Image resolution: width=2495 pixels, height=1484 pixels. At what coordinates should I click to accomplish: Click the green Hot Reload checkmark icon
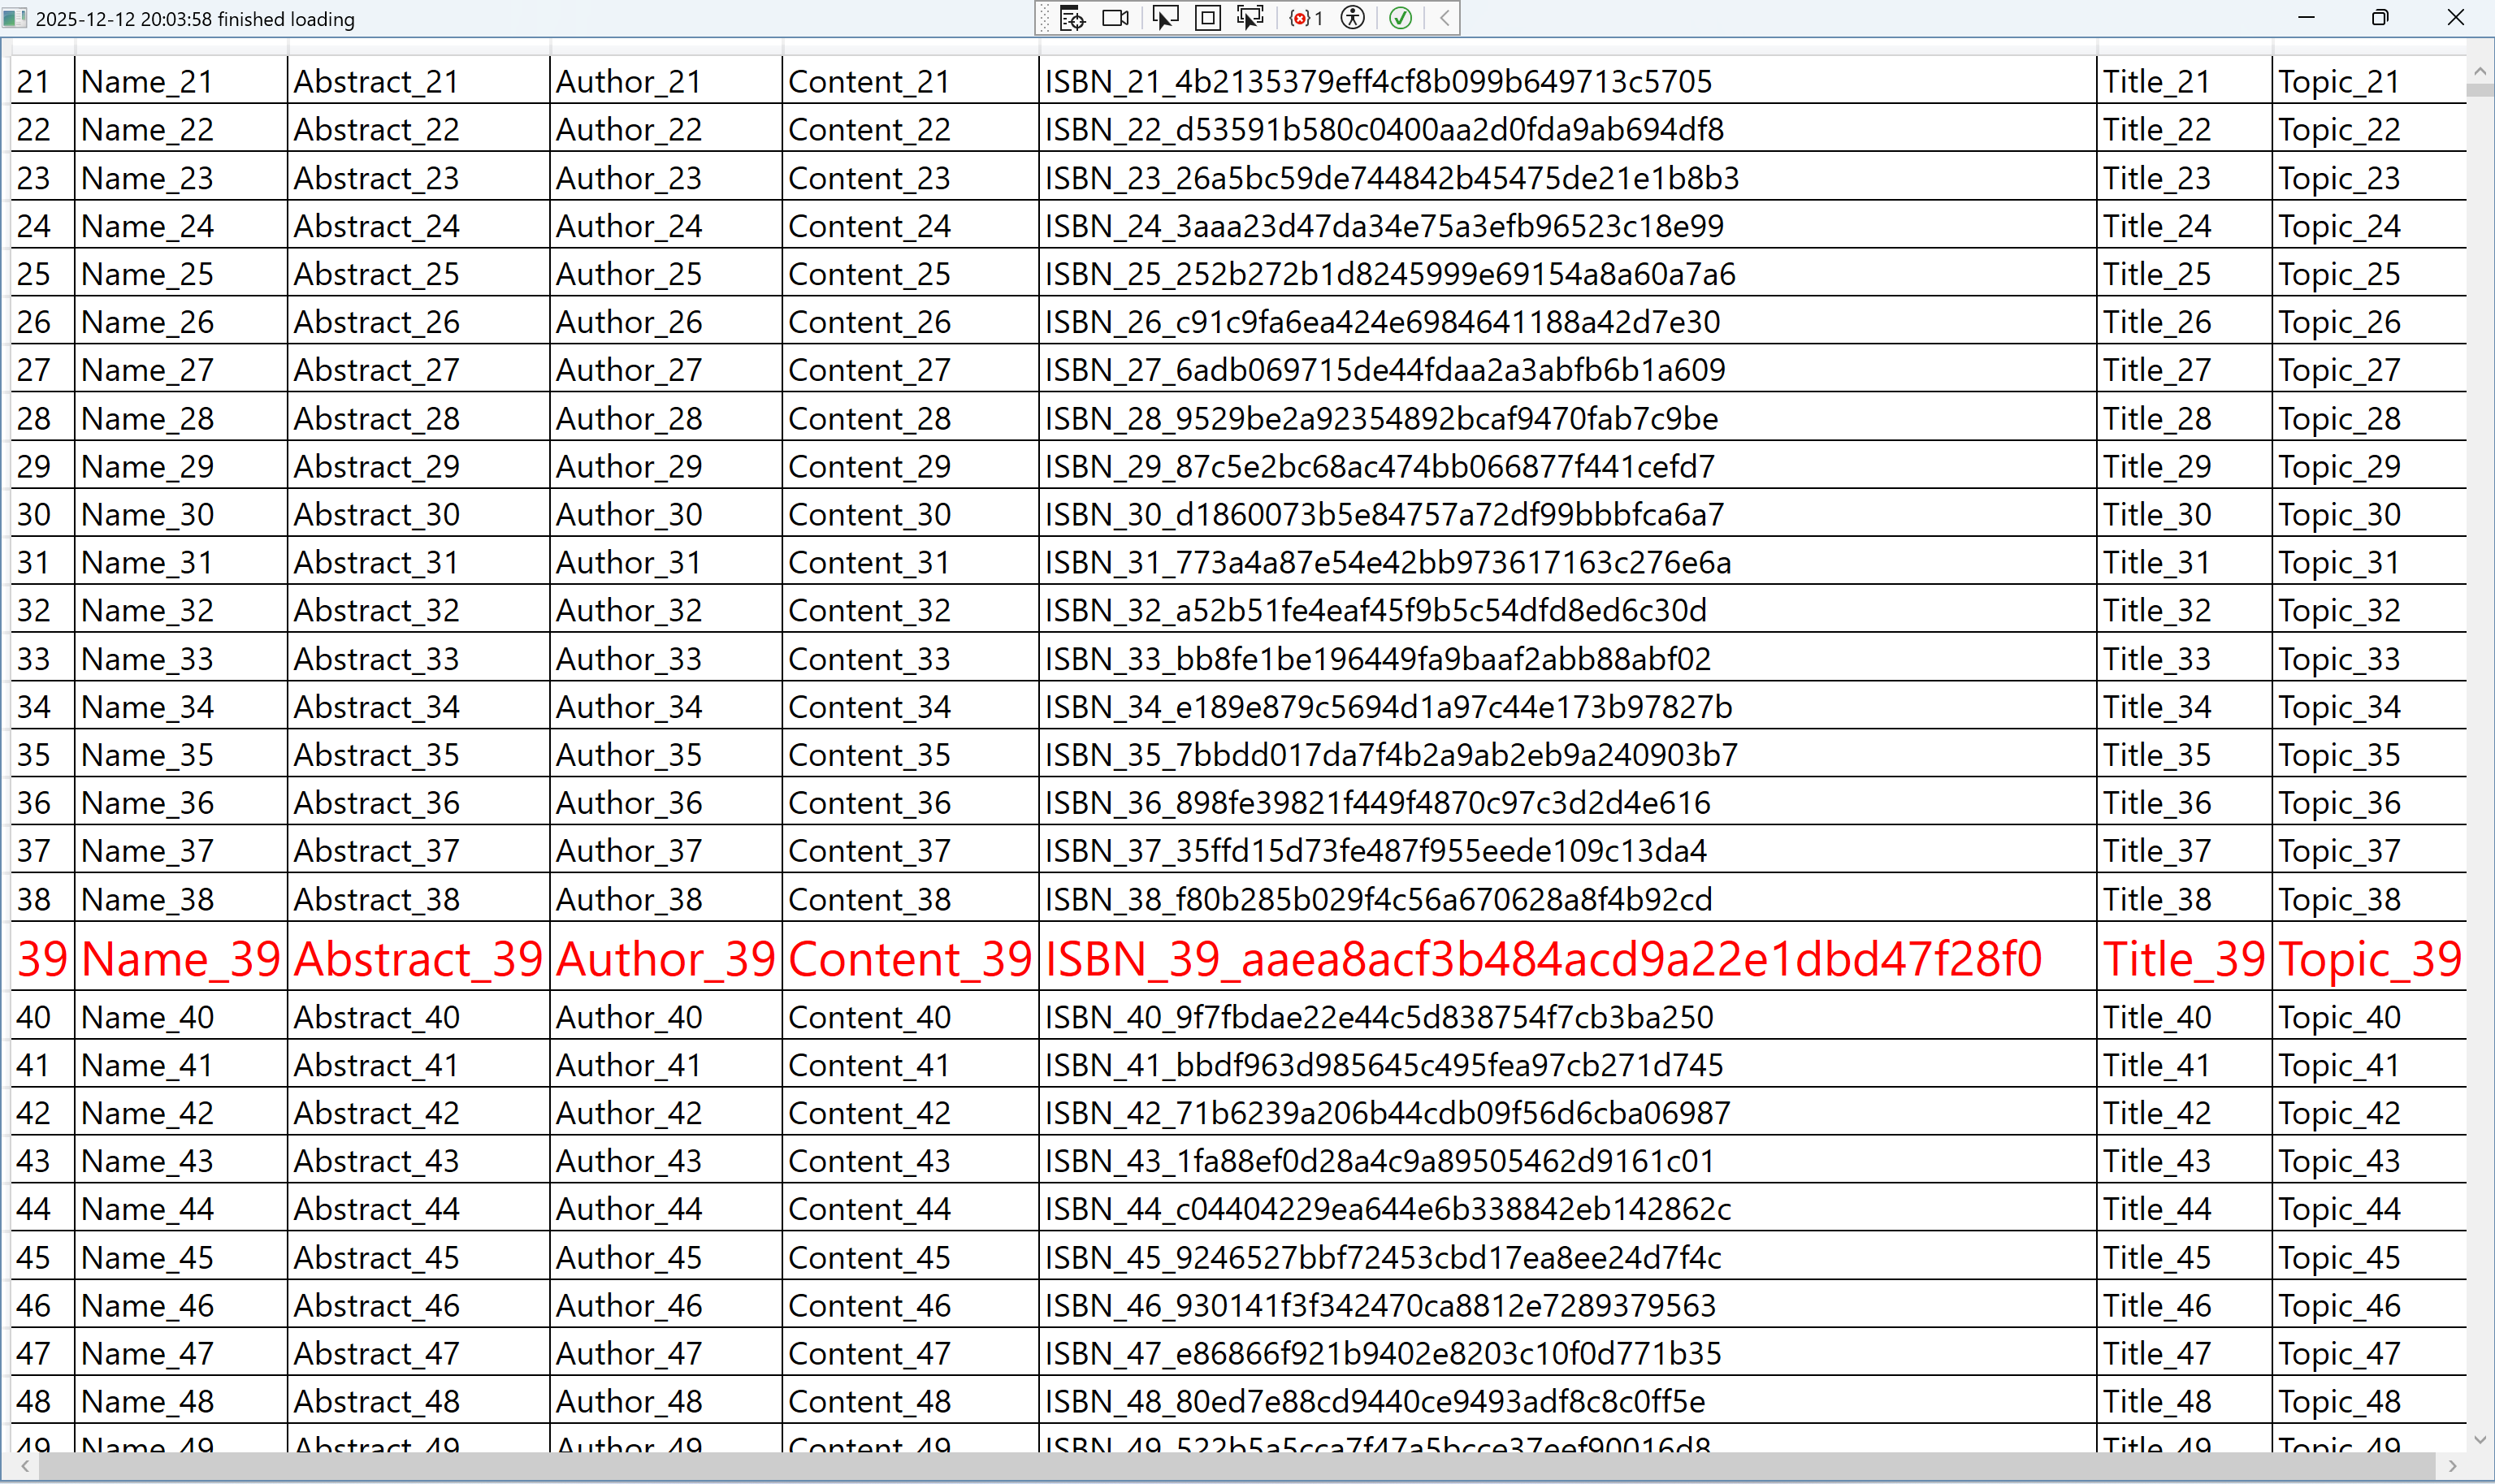1401,18
